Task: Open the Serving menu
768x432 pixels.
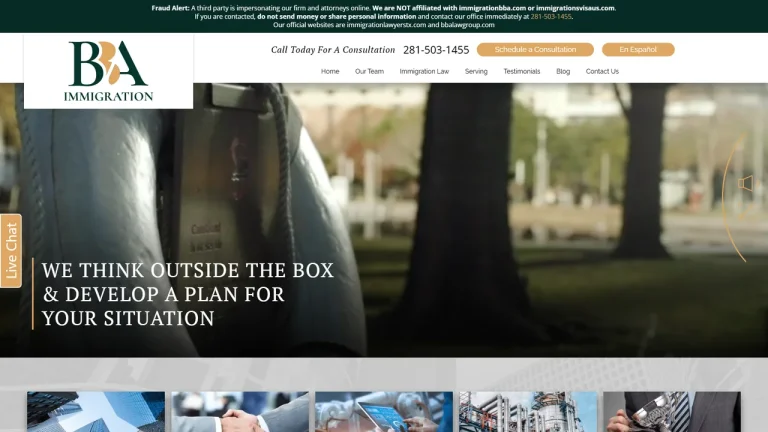Action: (x=476, y=72)
